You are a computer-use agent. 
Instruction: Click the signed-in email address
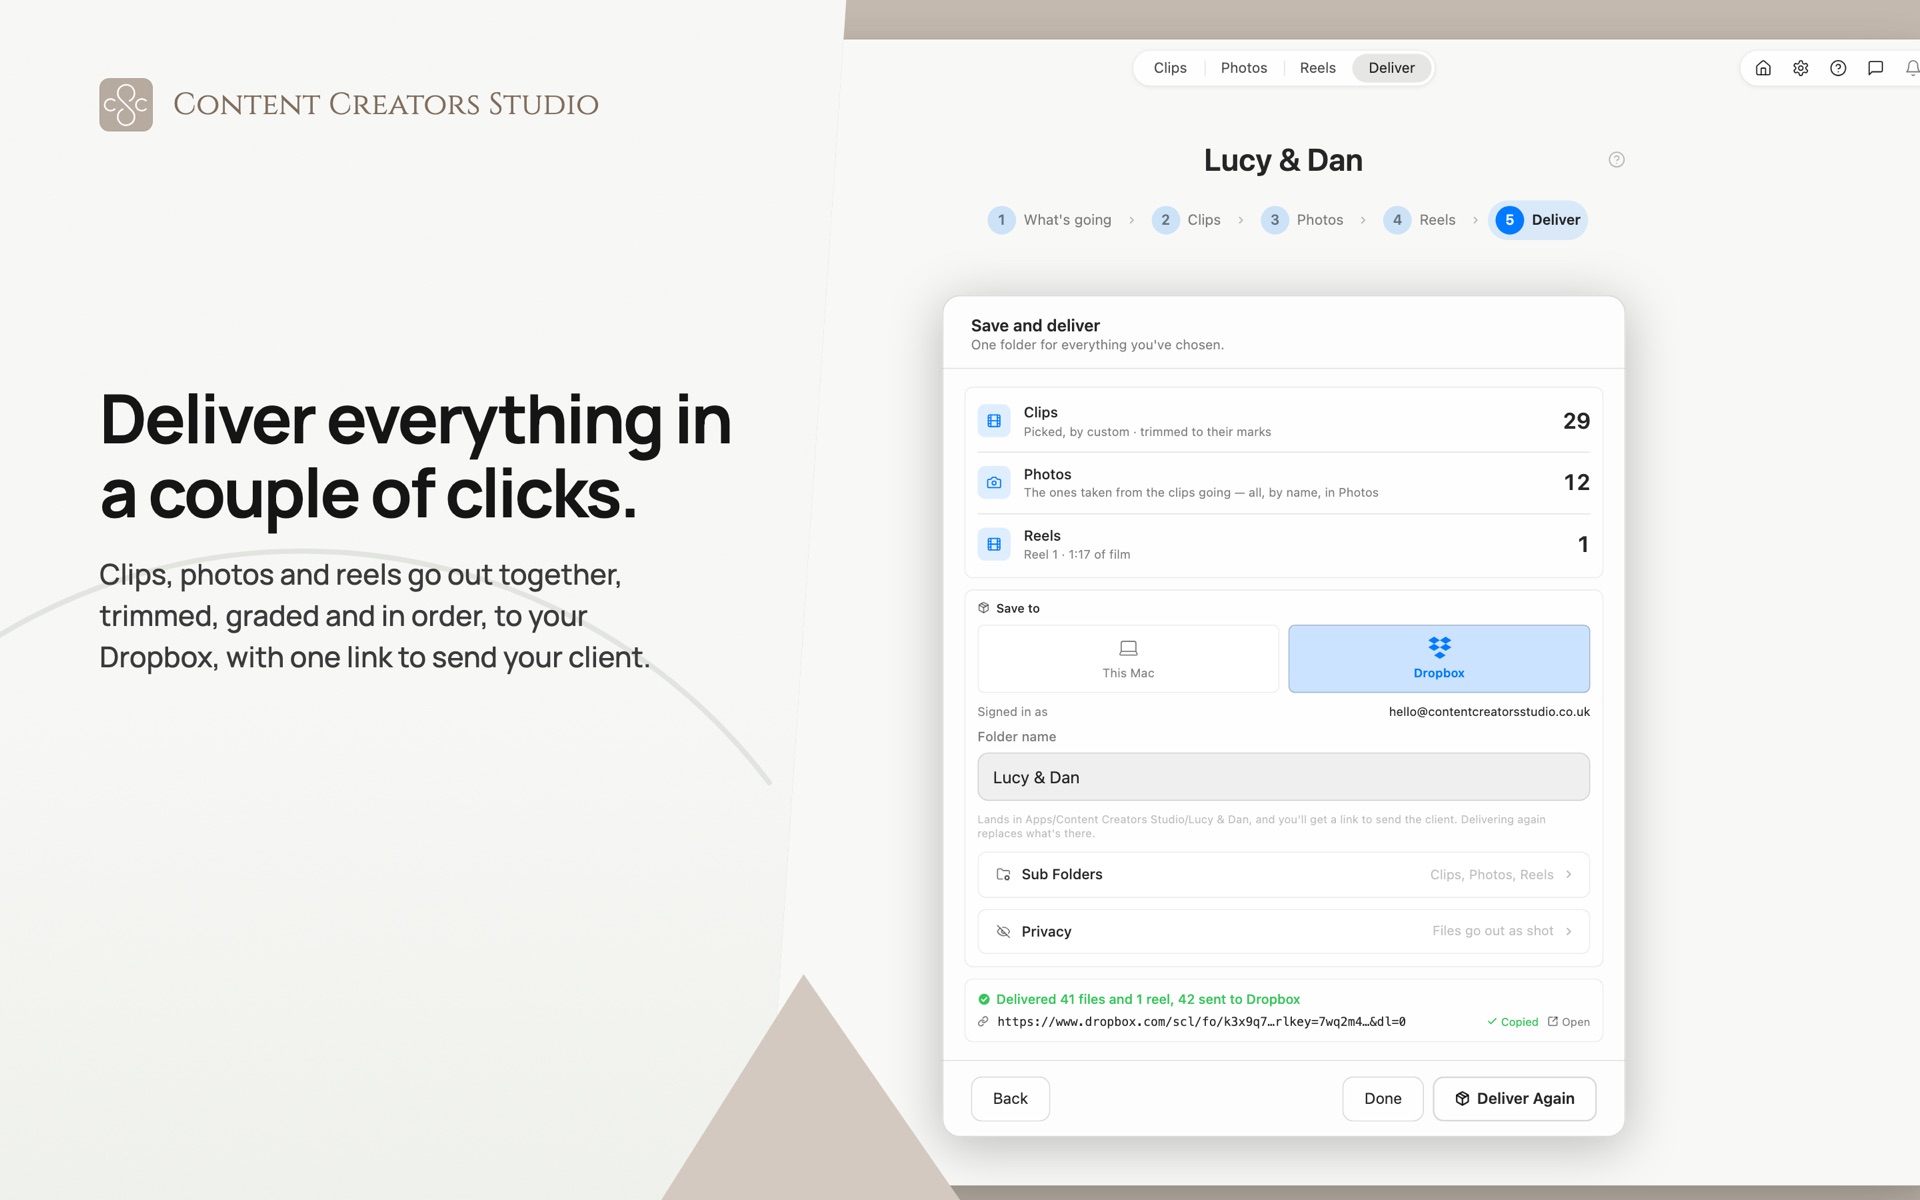(x=1489, y=712)
